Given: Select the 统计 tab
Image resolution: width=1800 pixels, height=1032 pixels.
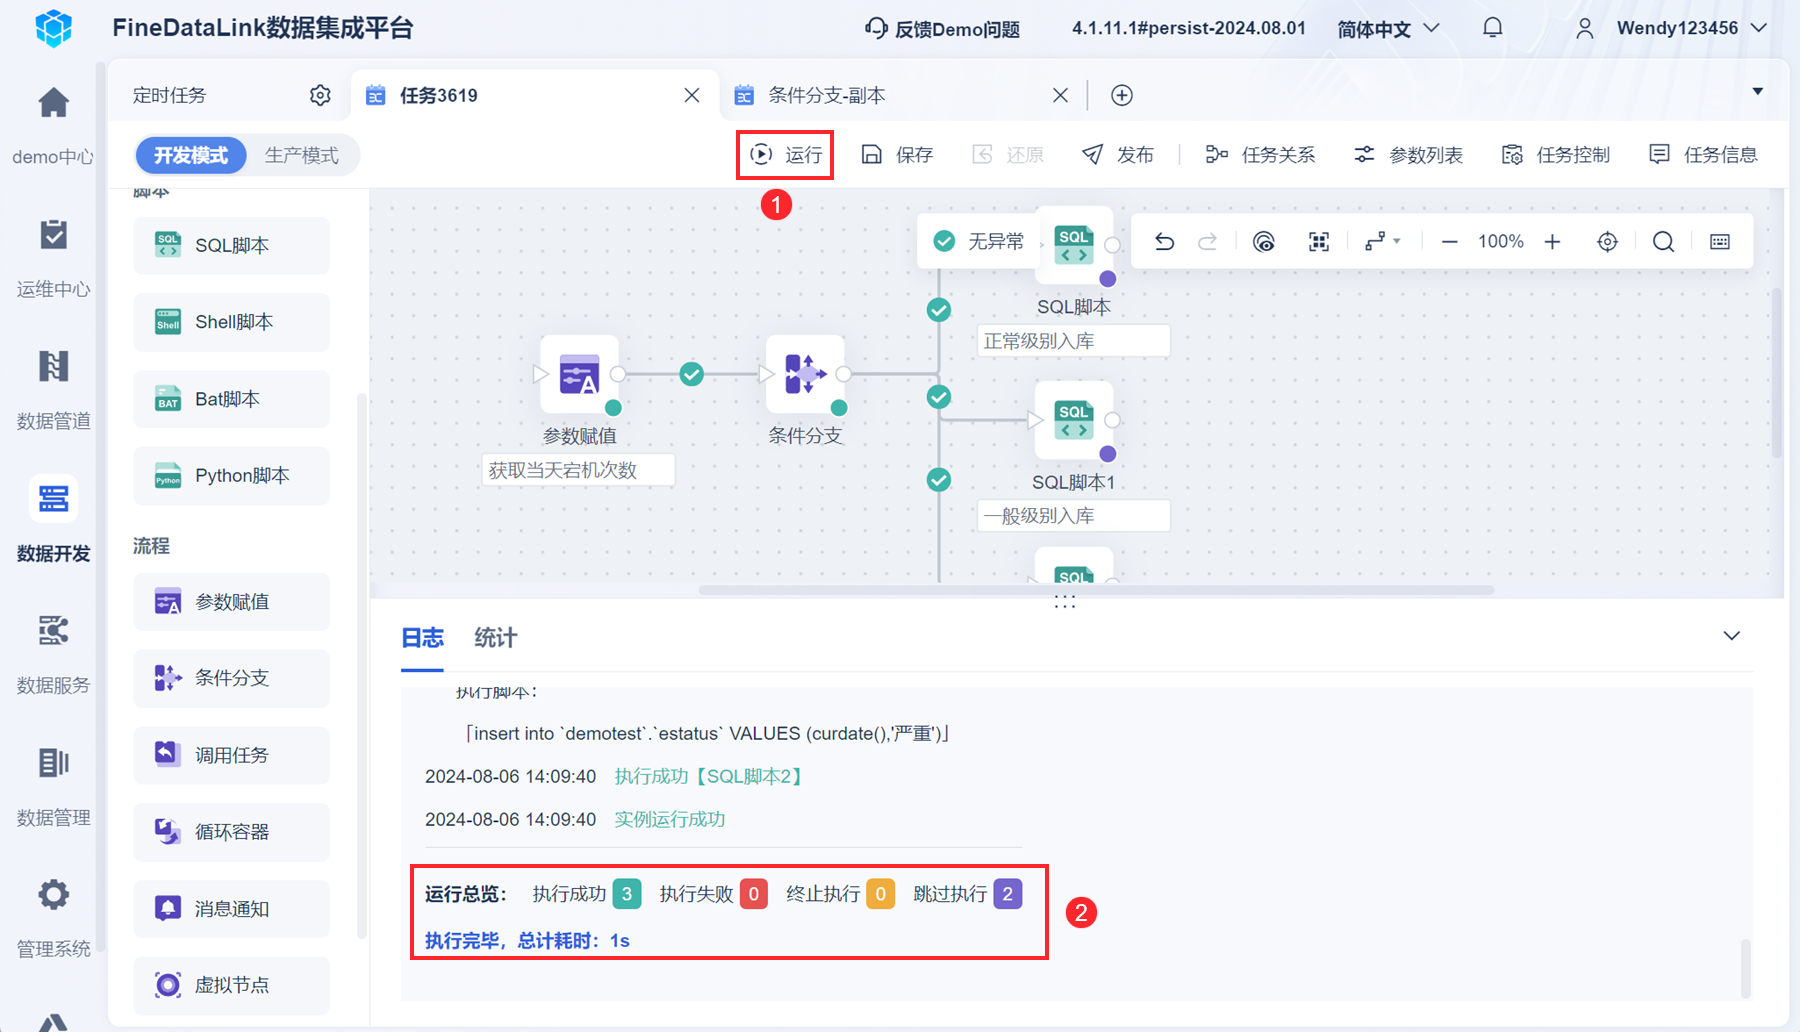Looking at the screenshot, I should point(495,638).
